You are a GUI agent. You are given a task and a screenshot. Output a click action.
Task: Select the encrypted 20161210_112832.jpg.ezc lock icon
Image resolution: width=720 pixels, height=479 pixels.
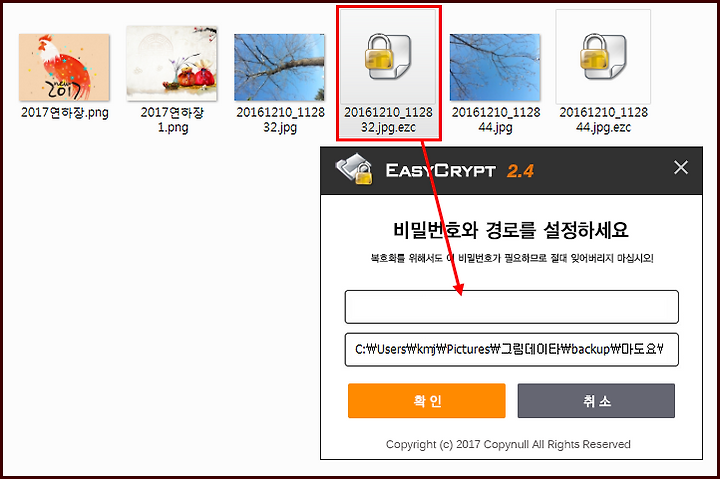(x=388, y=56)
